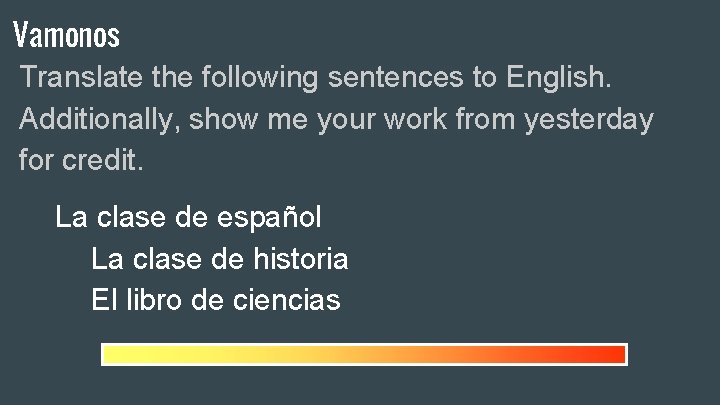This screenshot has width=720, height=405.
Task: Select the word English in the first line
Action: (558, 77)
